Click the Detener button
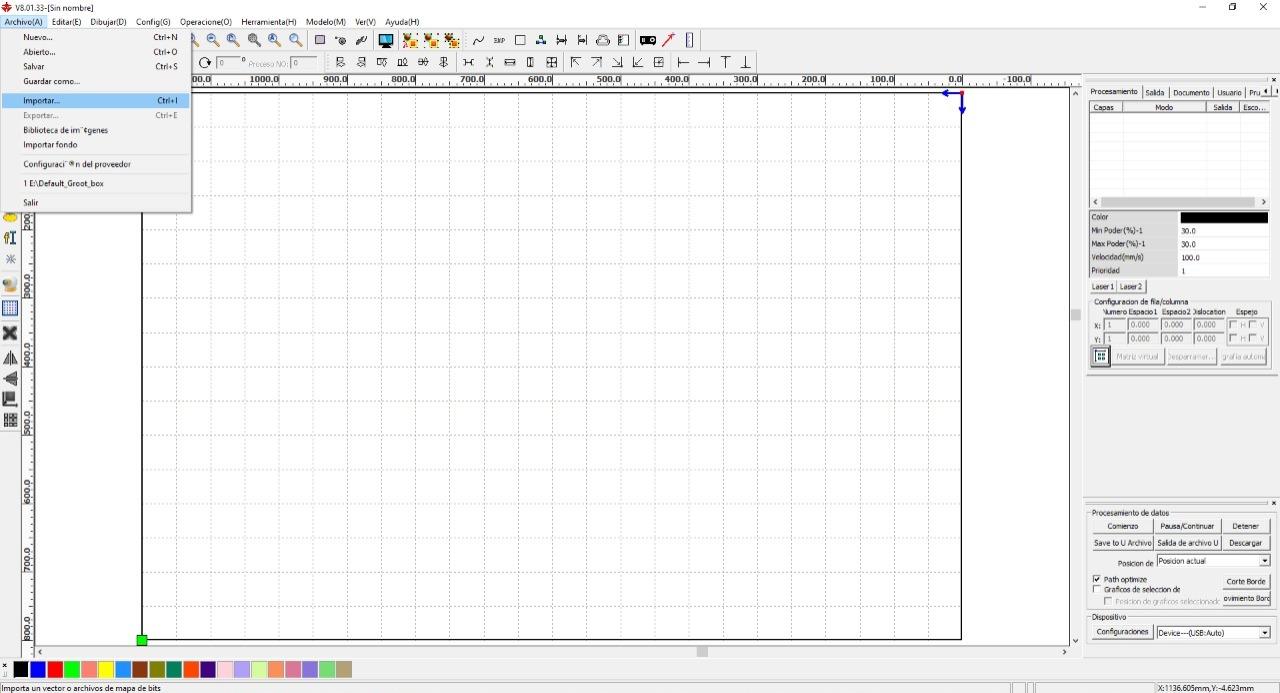Image resolution: width=1280 pixels, height=693 pixels. coord(1246,526)
